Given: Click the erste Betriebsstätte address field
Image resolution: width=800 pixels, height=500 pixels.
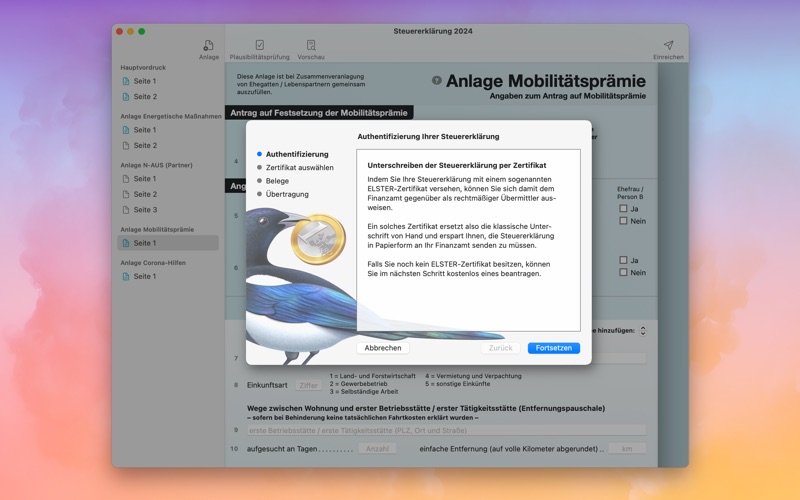Looking at the screenshot, I should 446,430.
